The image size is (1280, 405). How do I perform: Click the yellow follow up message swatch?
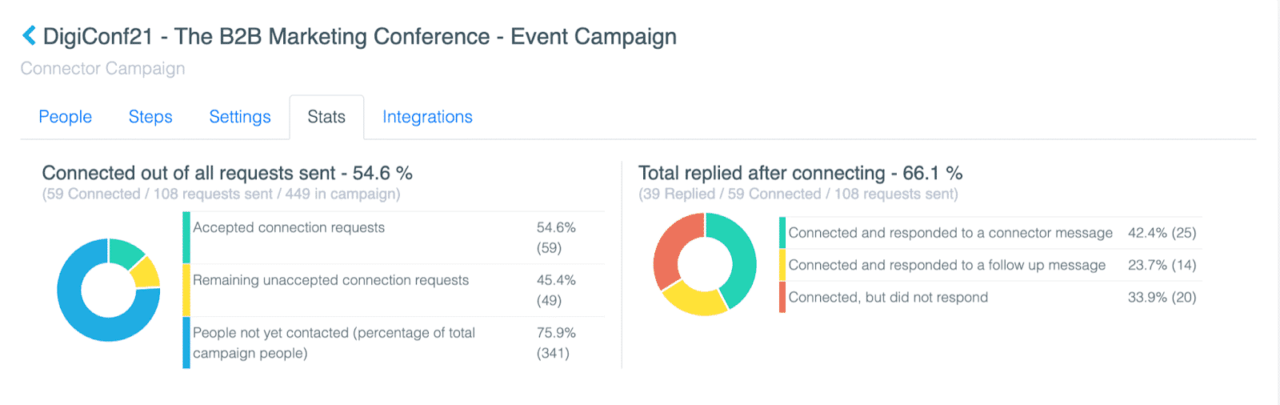782,265
